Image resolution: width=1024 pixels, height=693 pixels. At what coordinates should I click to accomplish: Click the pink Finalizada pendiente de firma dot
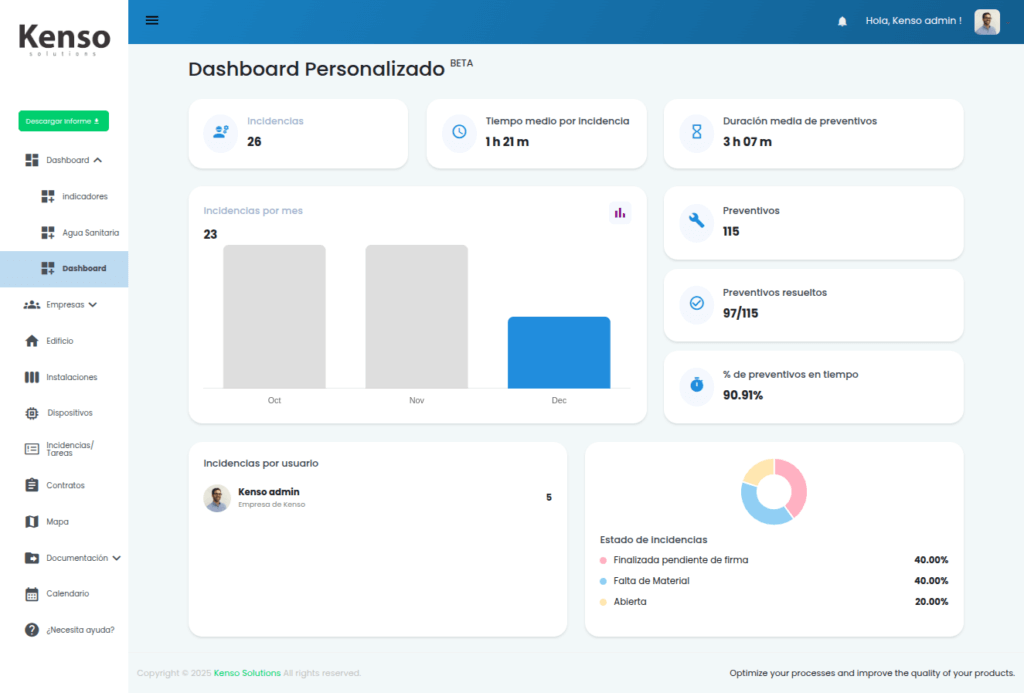tap(603, 560)
